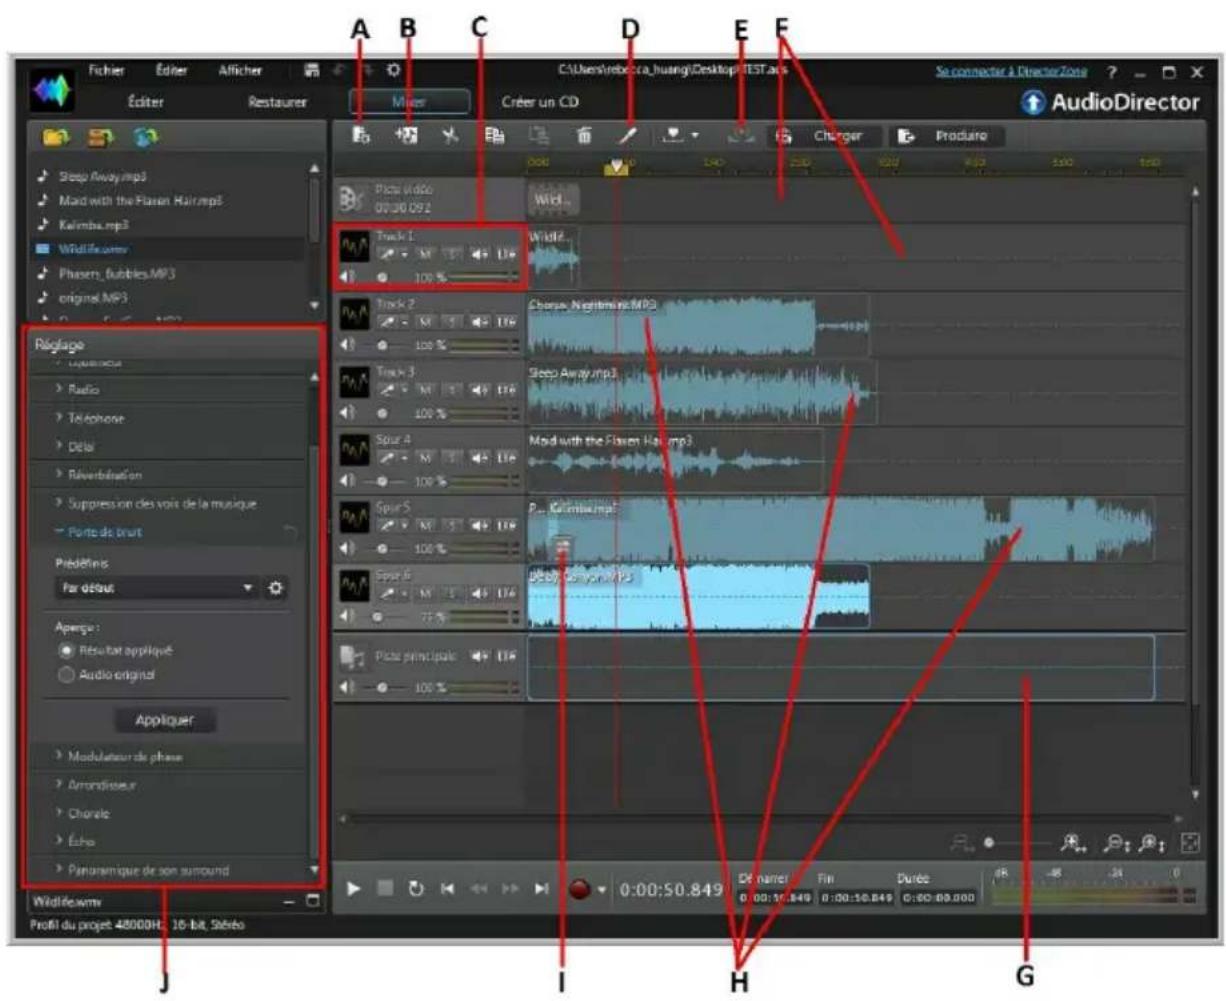Image resolution: width=1226 pixels, height=1001 pixels.
Task: Start playback with the Play button
Action: click(x=354, y=888)
